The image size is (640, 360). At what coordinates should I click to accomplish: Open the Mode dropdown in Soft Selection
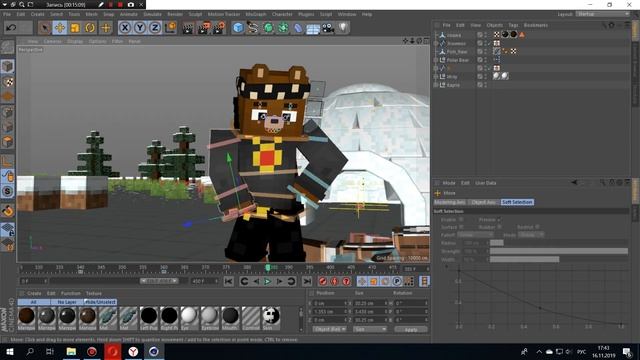531,235
